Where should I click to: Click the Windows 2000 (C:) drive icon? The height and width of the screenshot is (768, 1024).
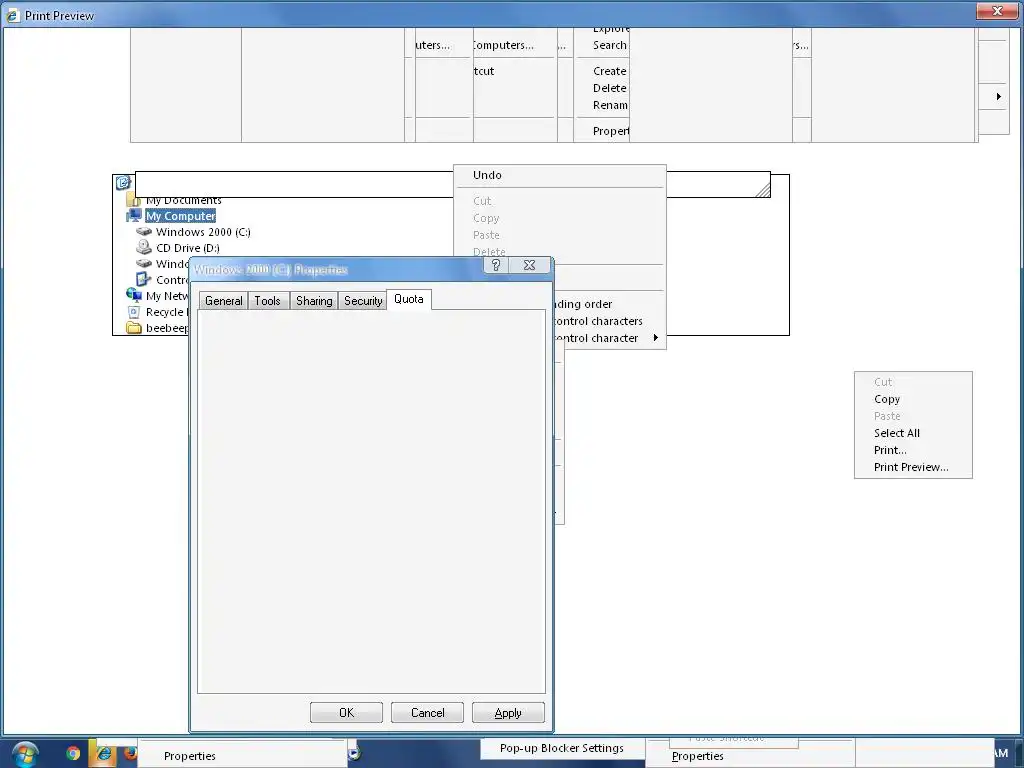pos(144,232)
